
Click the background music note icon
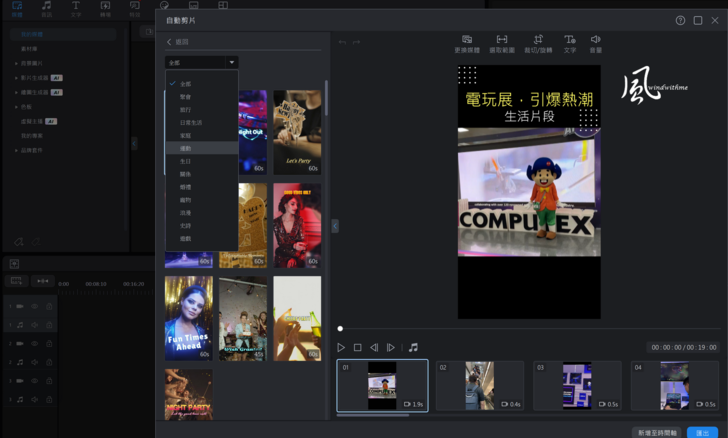(x=413, y=348)
